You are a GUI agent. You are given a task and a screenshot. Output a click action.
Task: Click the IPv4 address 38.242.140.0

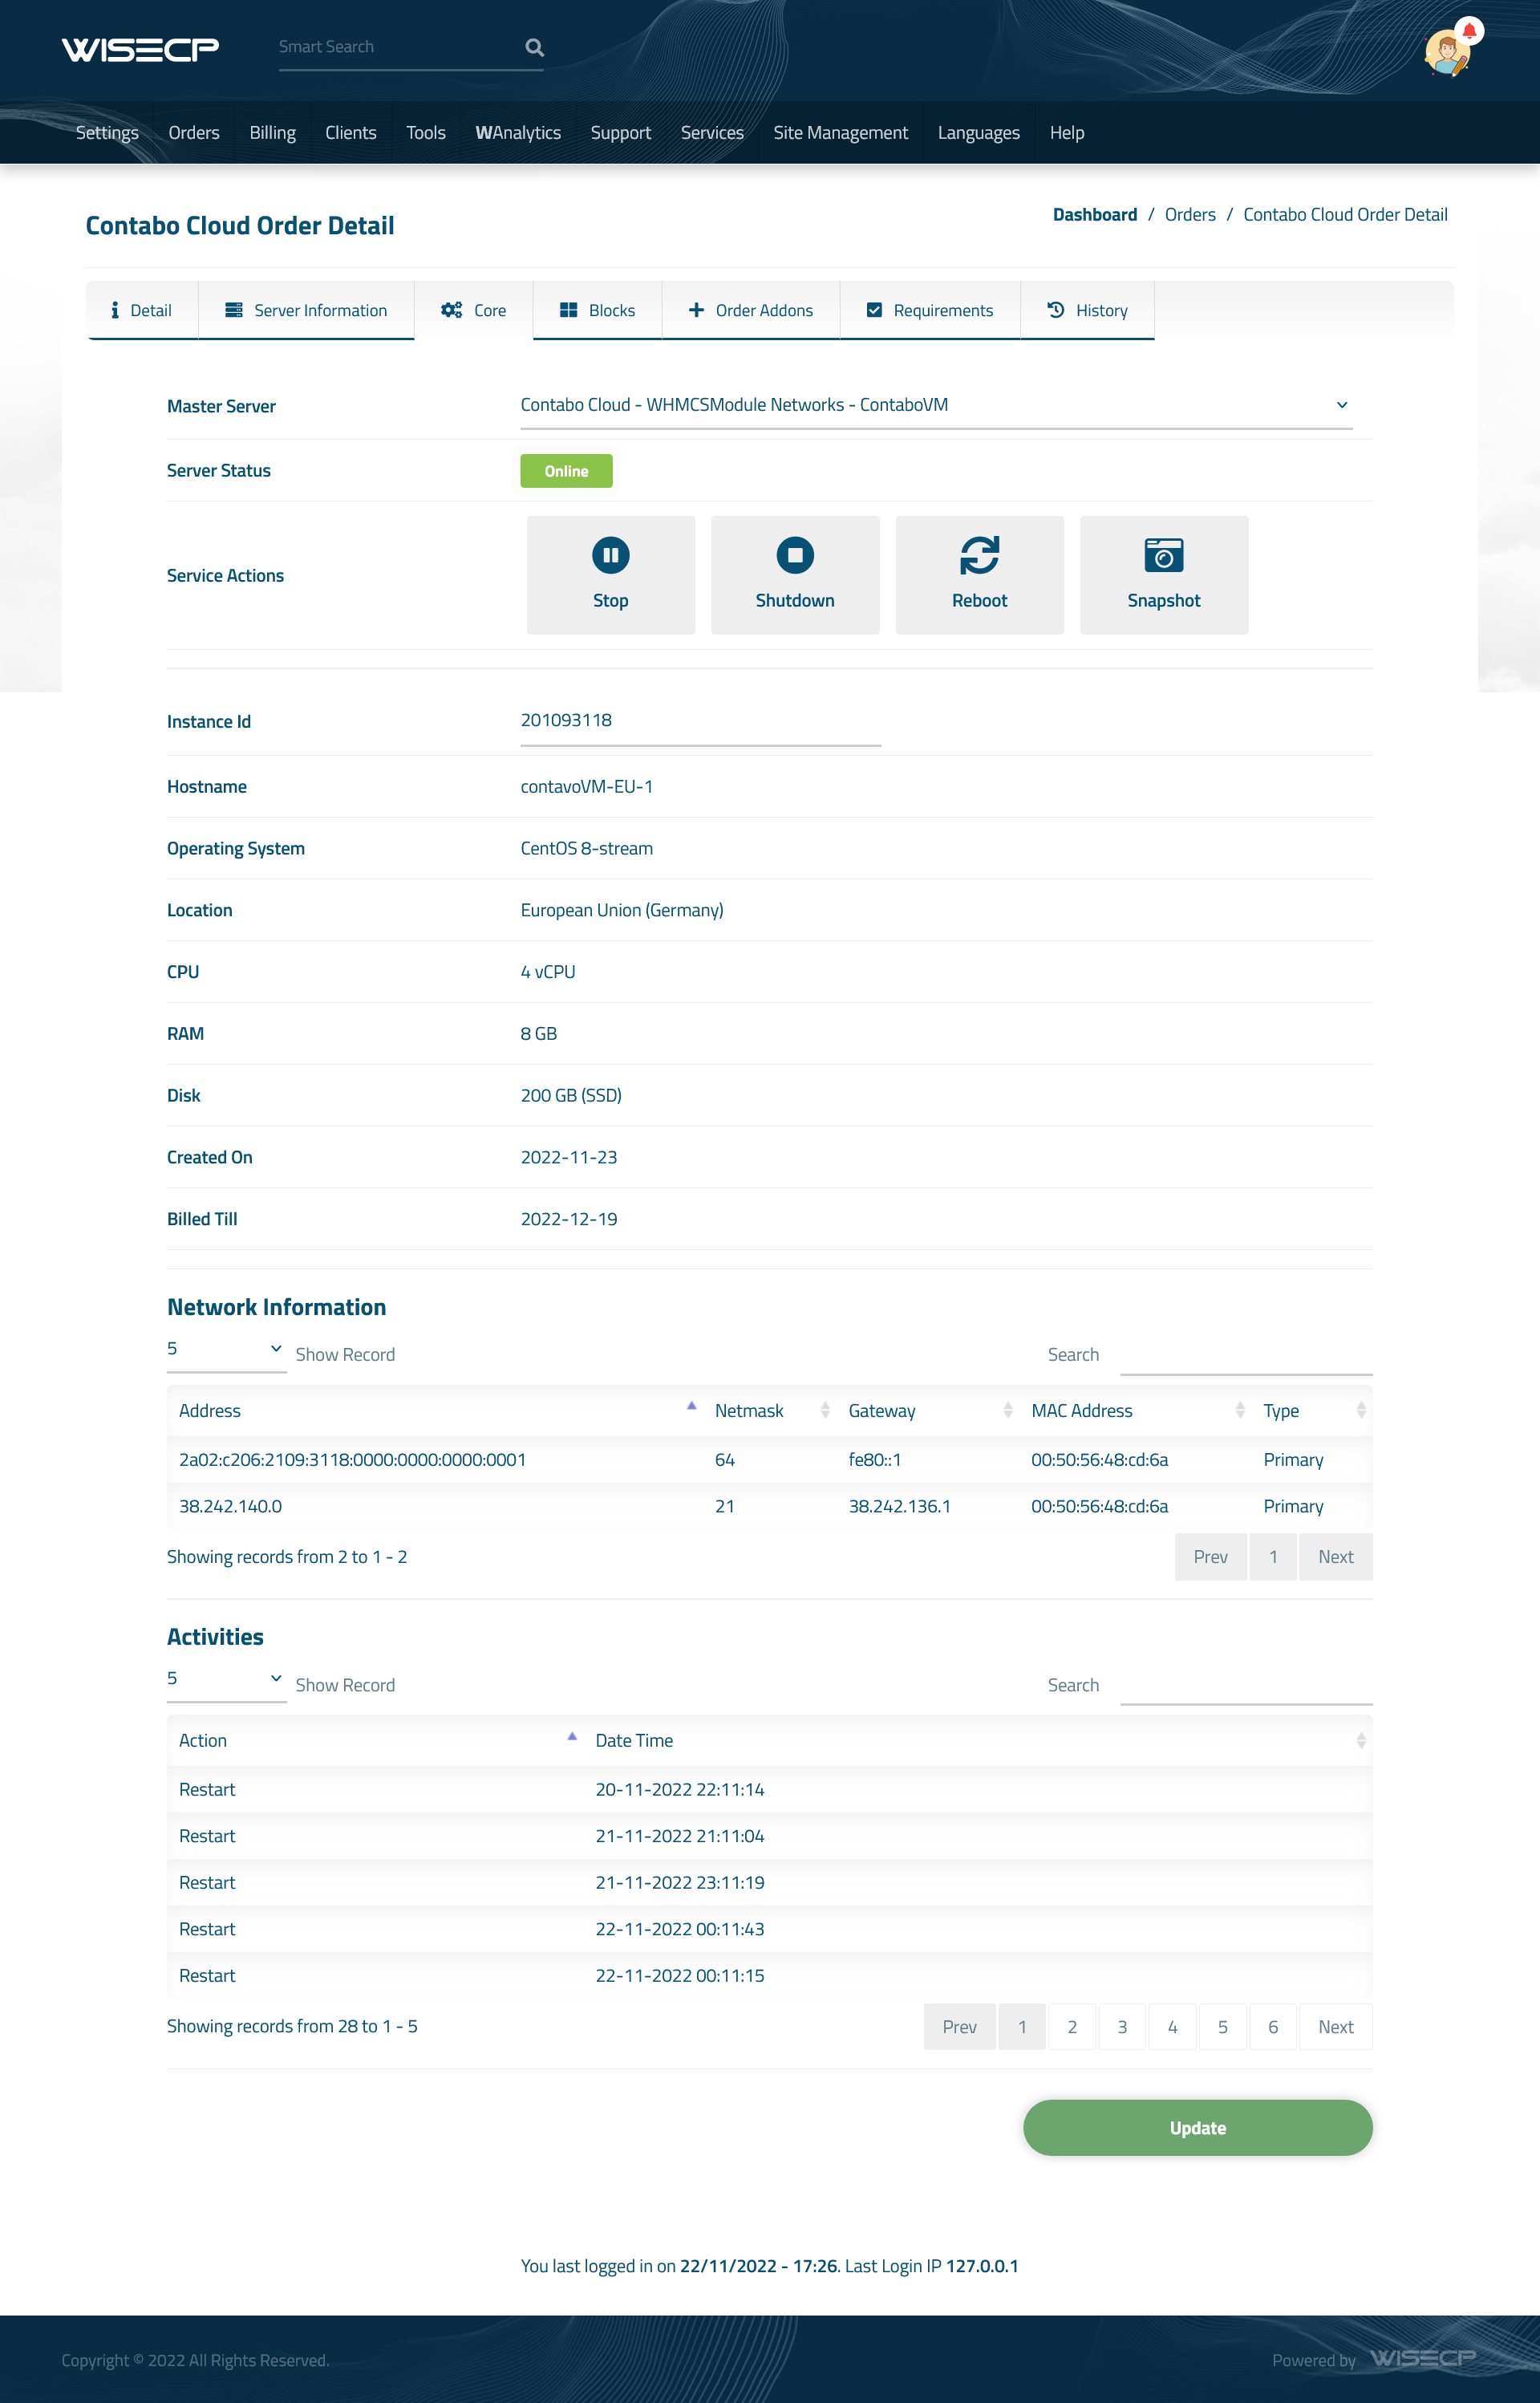click(231, 1506)
